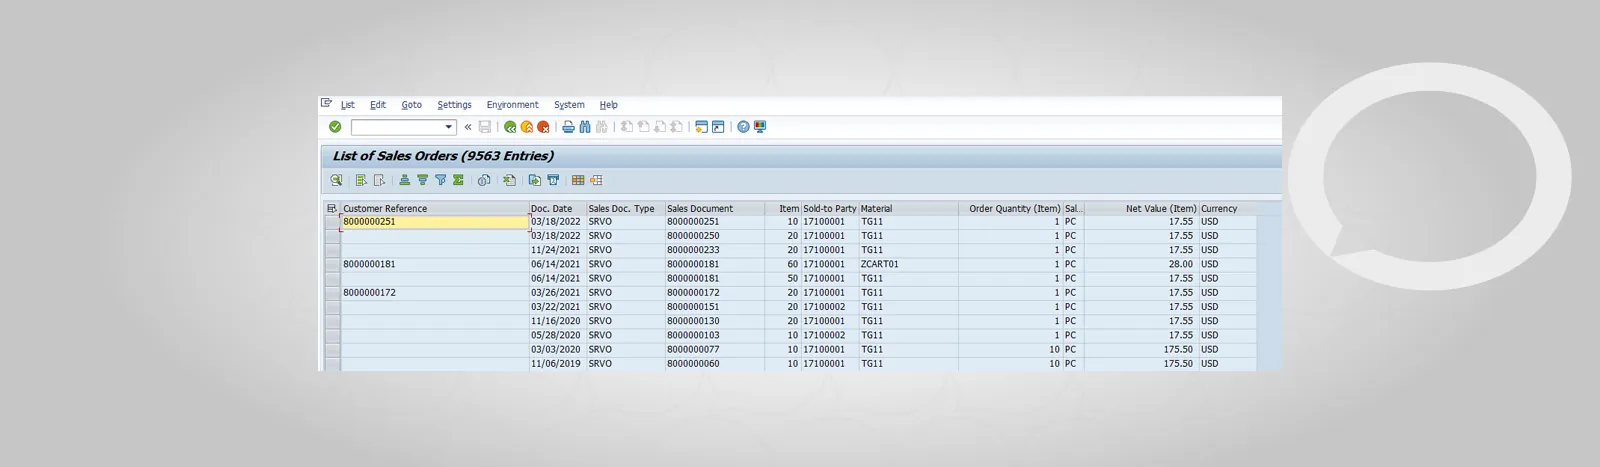Click the Select Layout icon
Image resolution: width=1600 pixels, height=467 pixels.
pyautogui.click(x=596, y=180)
